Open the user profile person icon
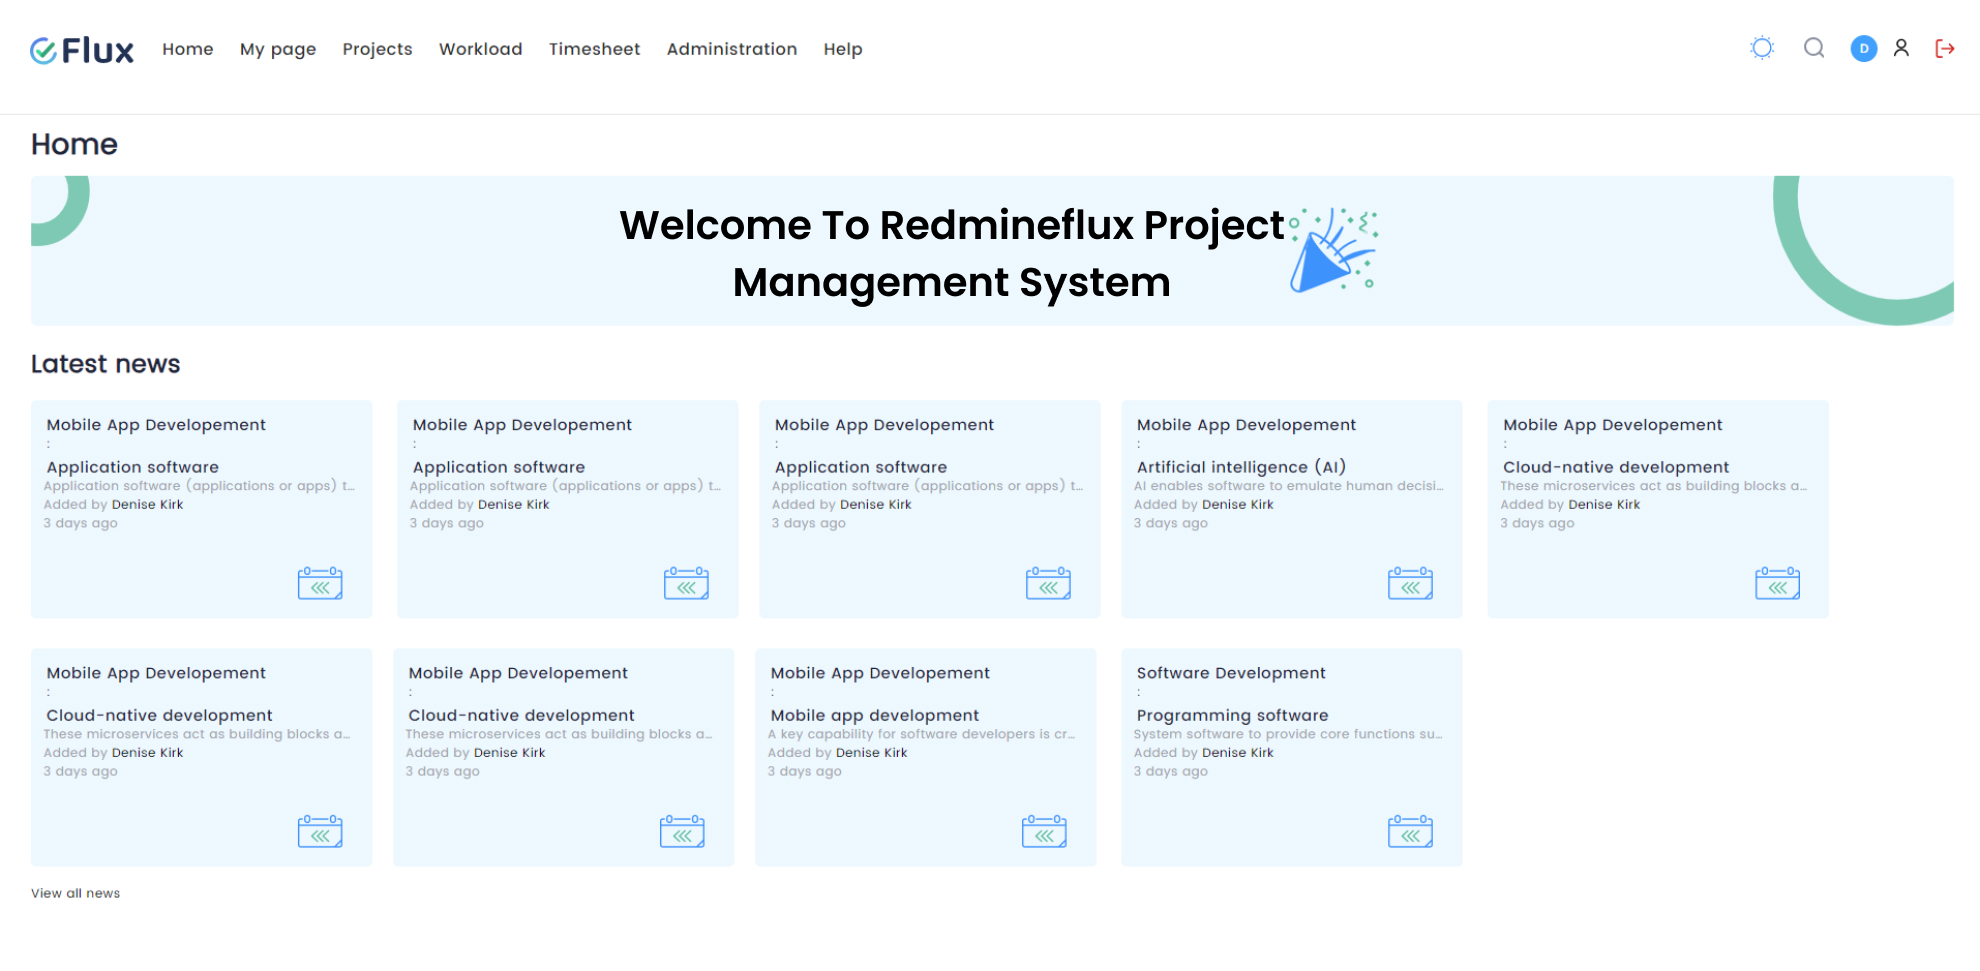The height and width of the screenshot is (971, 1980). point(1901,48)
